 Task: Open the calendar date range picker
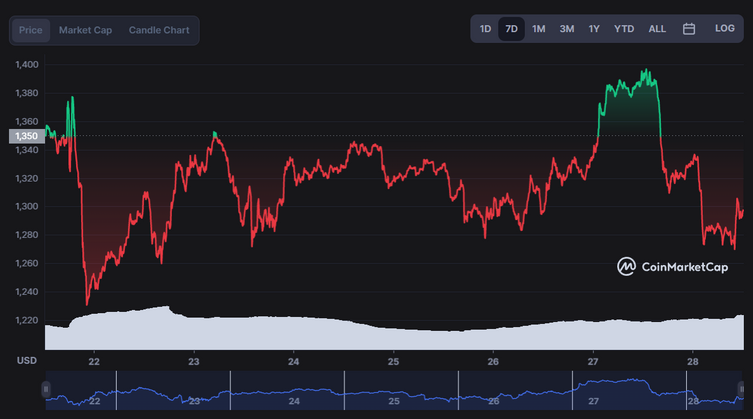click(x=689, y=29)
